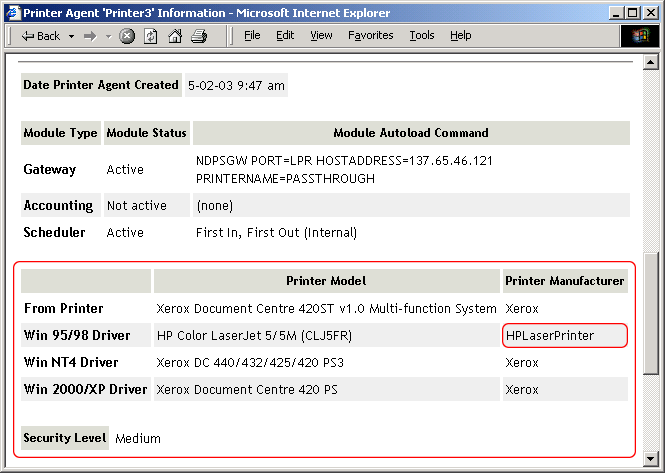Open the Tools menu

[x=422, y=36]
